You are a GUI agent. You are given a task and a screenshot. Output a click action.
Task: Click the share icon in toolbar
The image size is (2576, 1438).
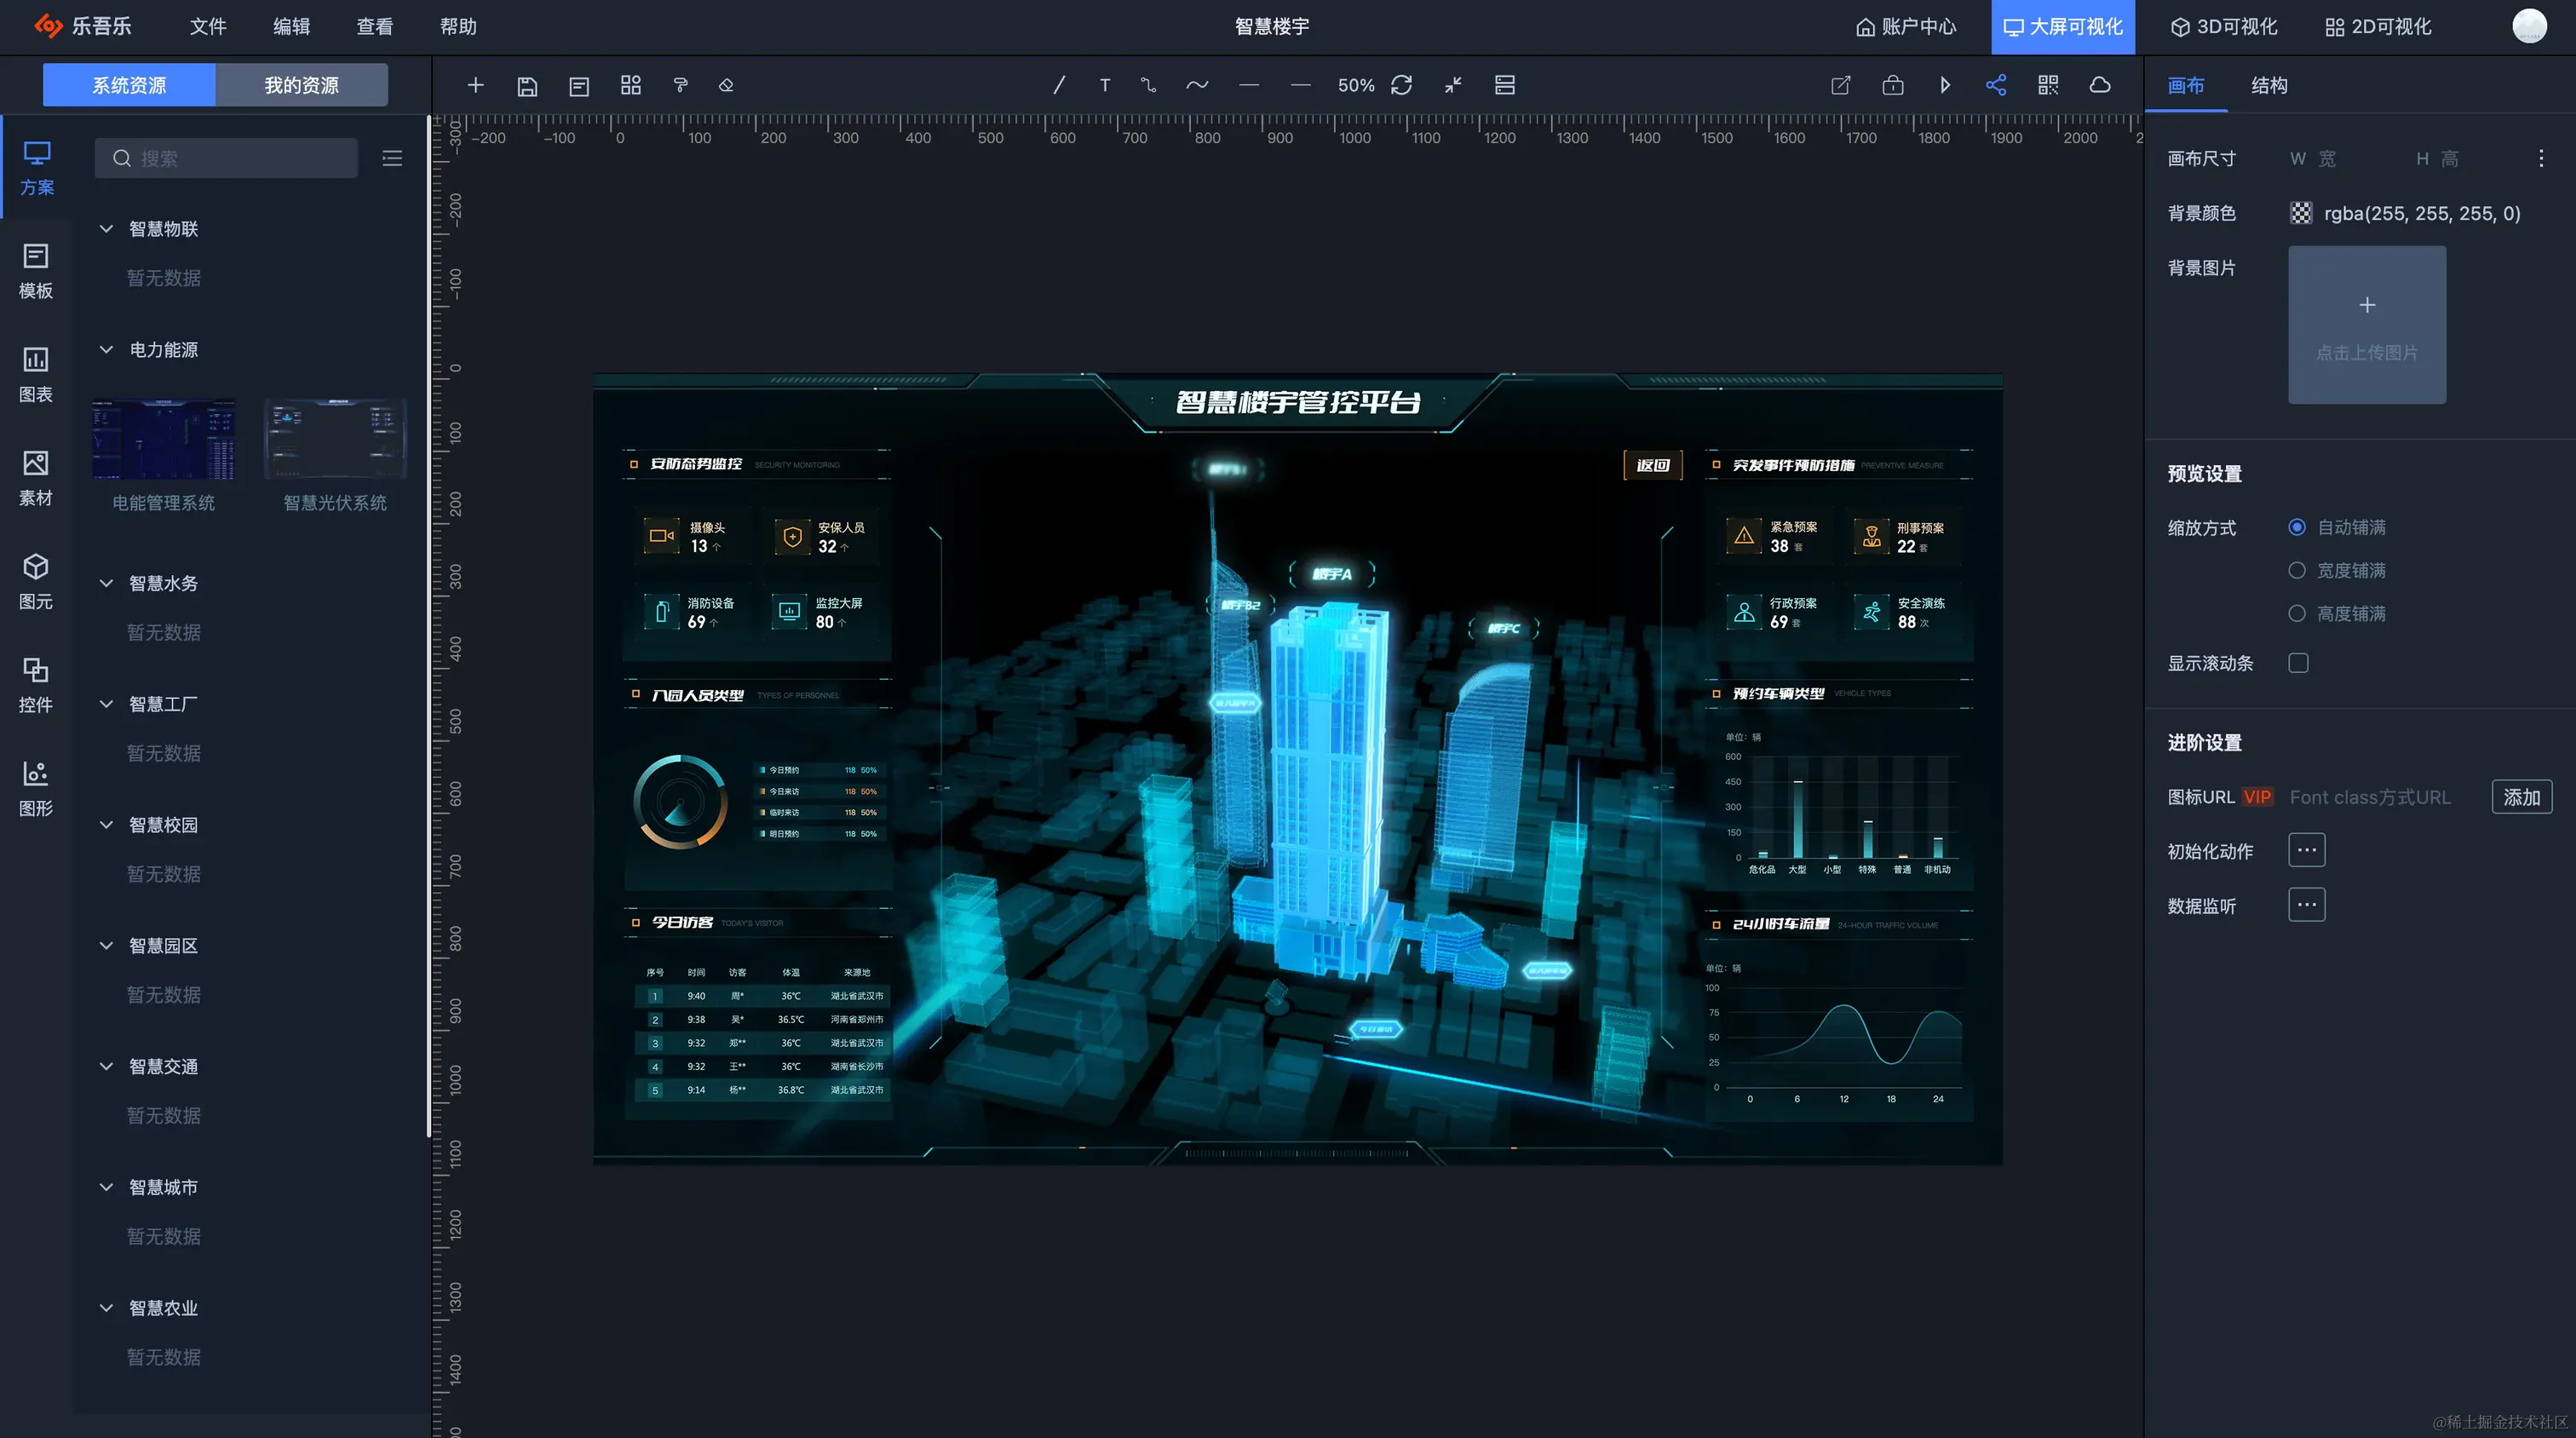pos(1996,86)
